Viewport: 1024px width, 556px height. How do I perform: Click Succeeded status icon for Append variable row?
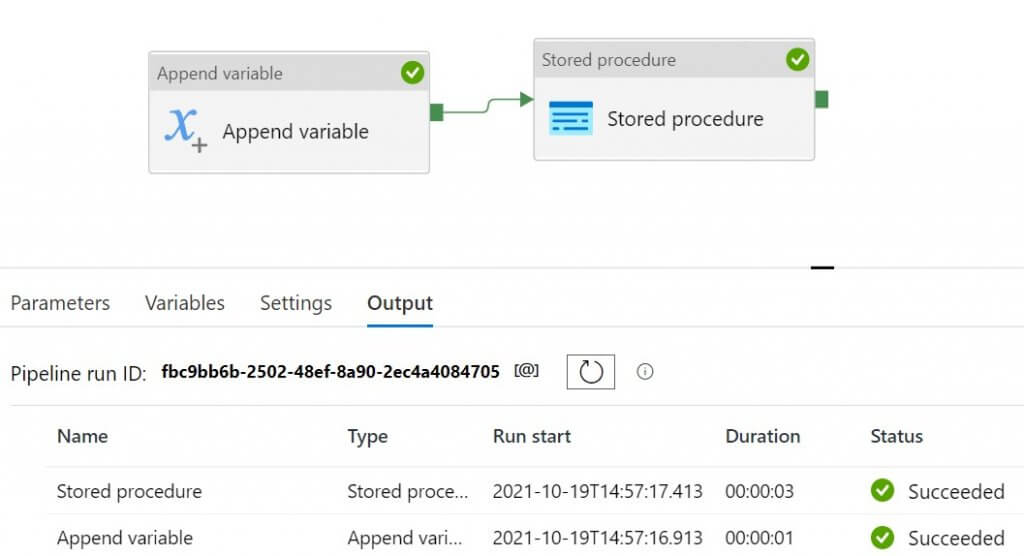(x=882, y=538)
